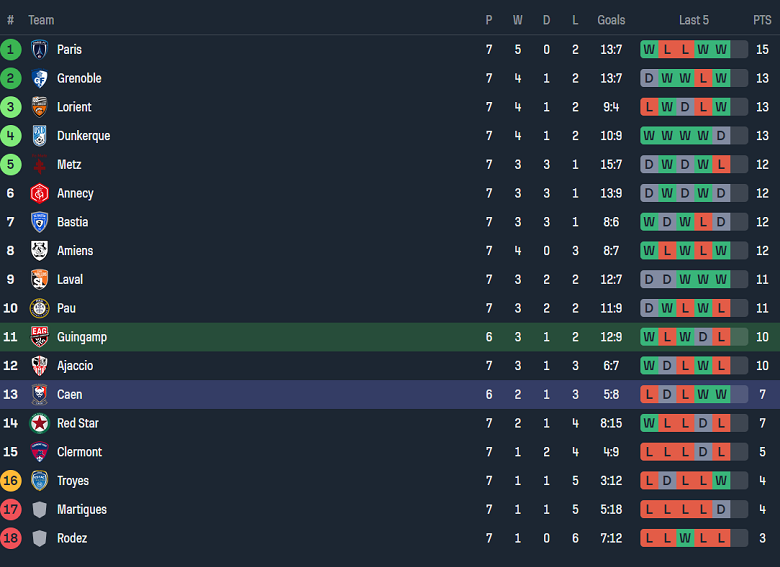Click Amiens's position number 8
This screenshot has width=780, height=567.
[x=11, y=251]
